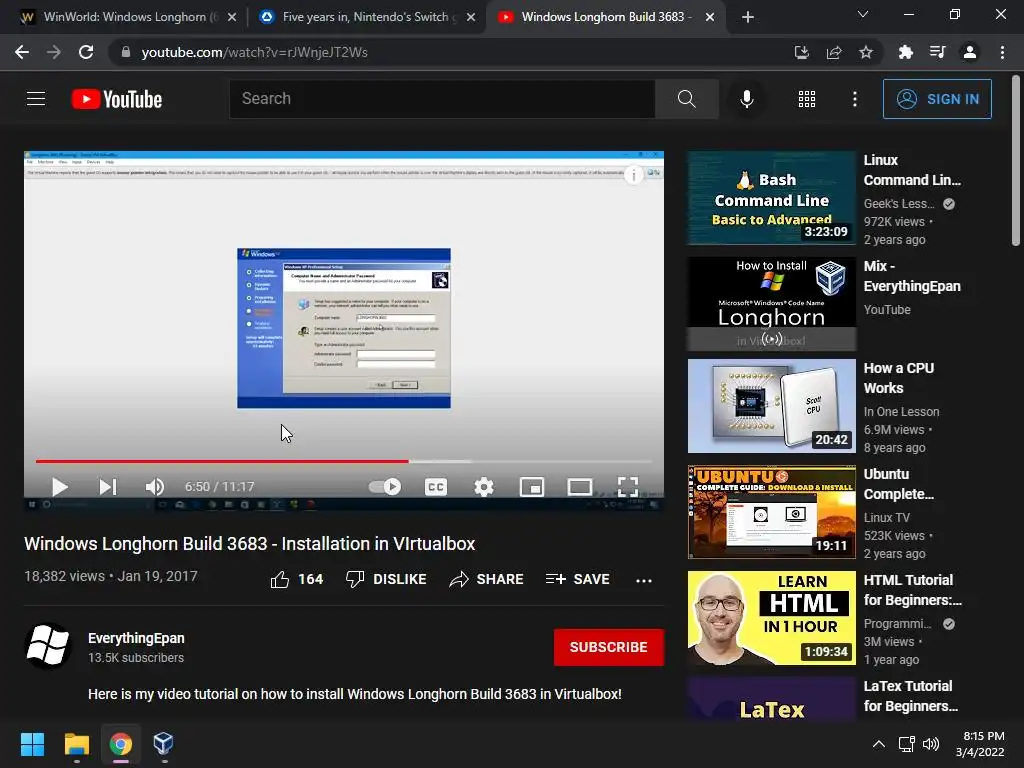The height and width of the screenshot is (768, 1024).
Task: Bookmark this page with star
Action: 866,52
